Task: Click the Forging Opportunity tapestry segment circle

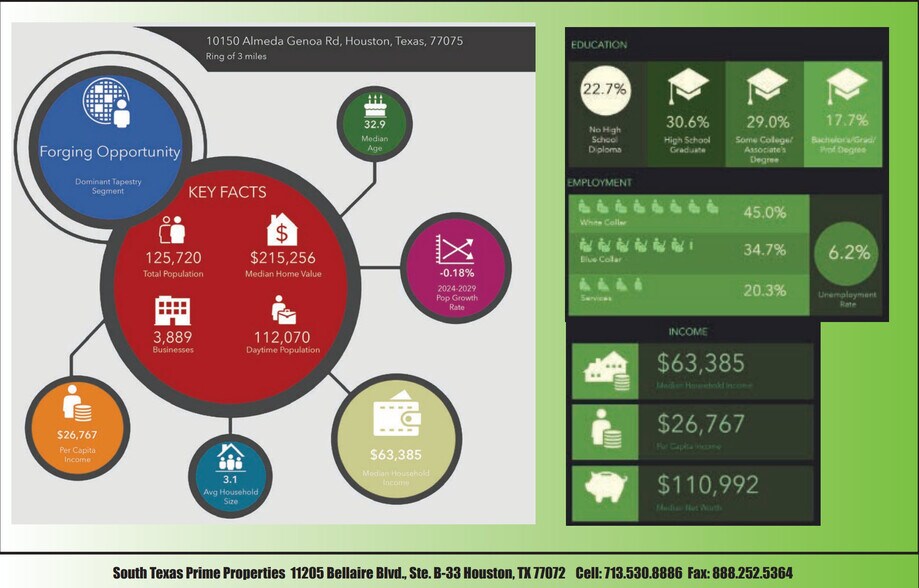Action: tap(110, 146)
